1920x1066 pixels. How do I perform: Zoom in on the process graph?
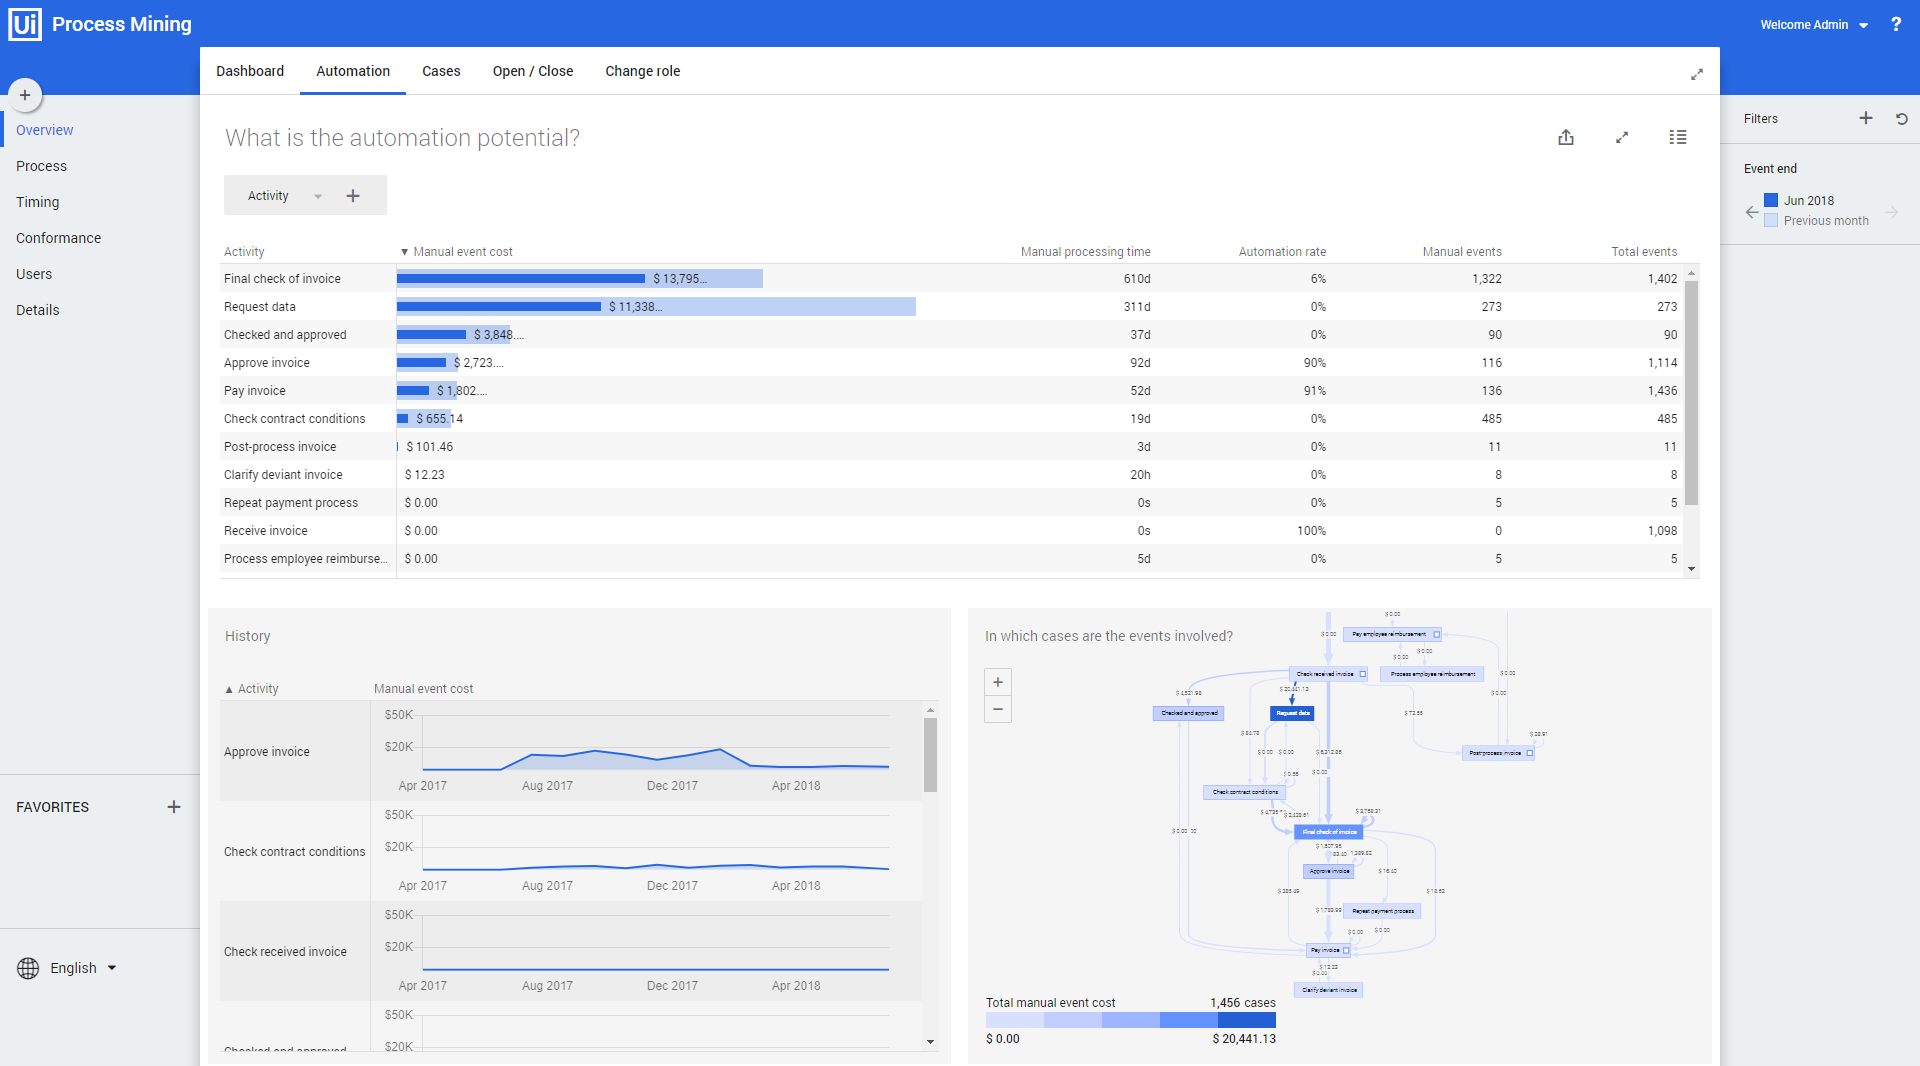(x=998, y=683)
